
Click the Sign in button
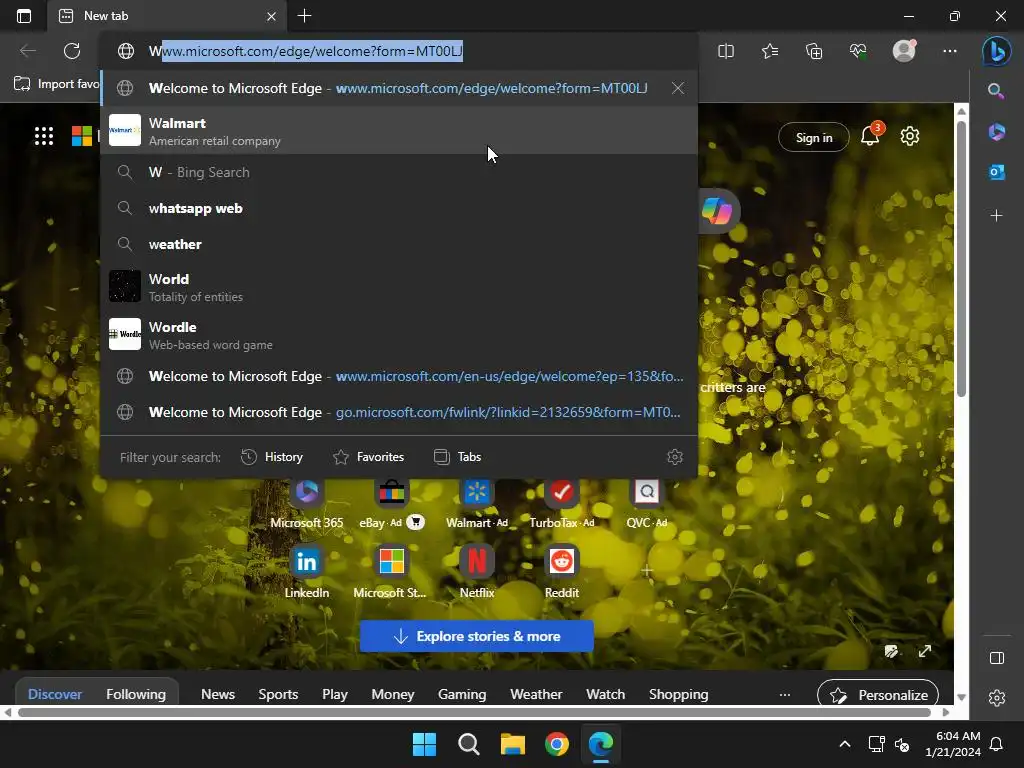click(814, 137)
